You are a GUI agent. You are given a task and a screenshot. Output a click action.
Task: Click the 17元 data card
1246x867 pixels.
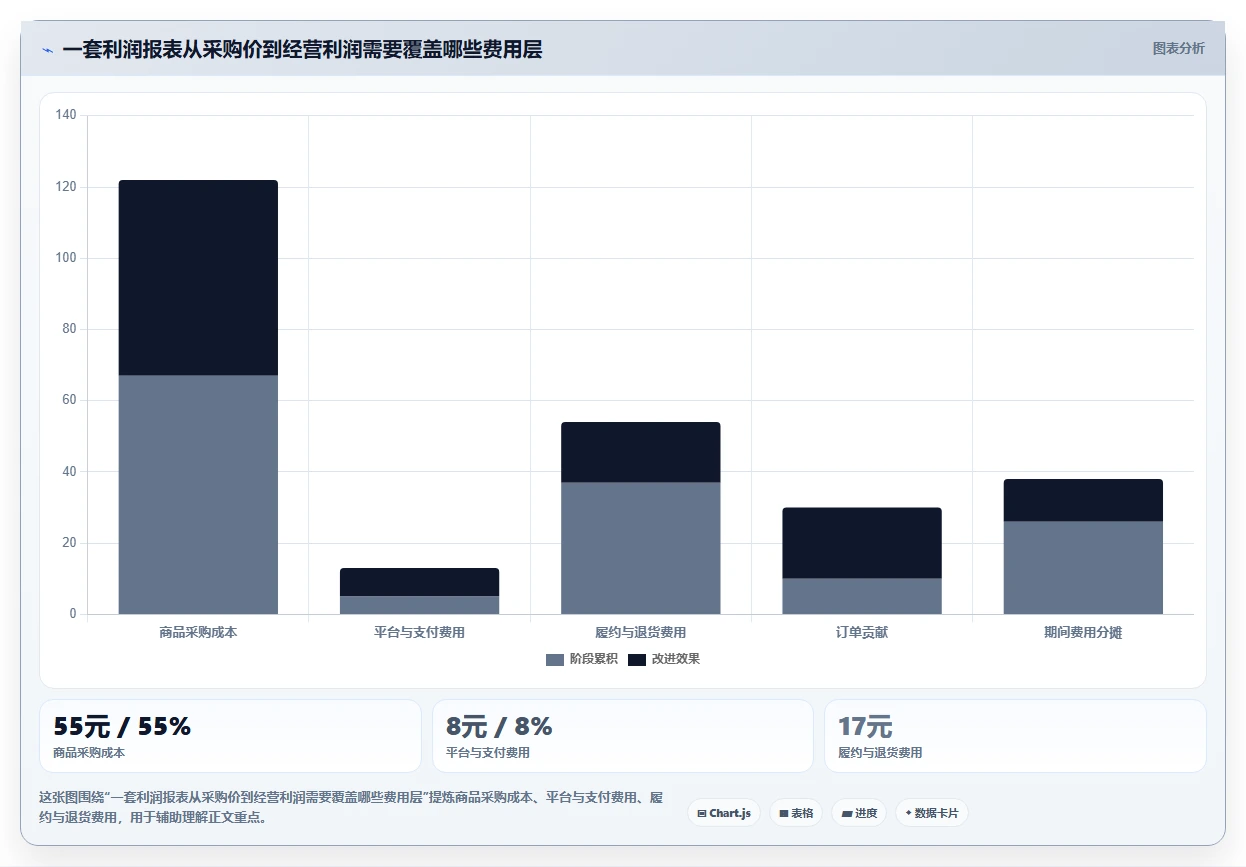click(1015, 736)
